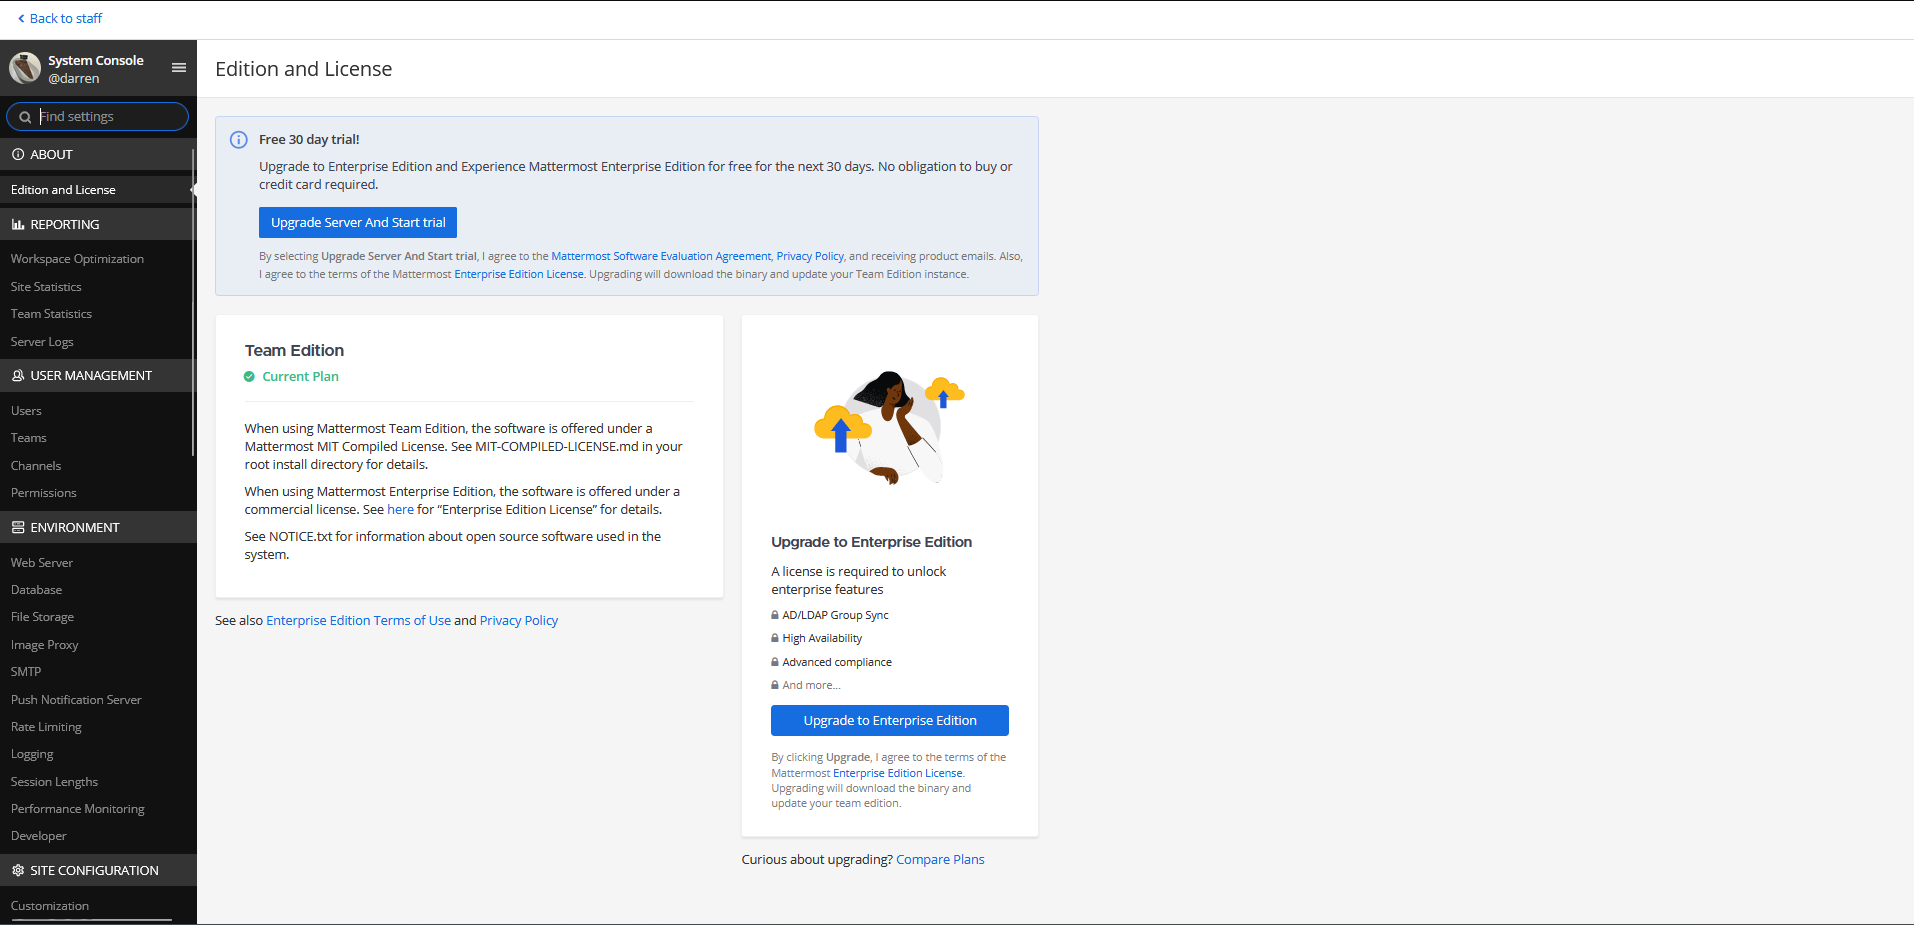Click the Upgrade to Enterprise Edition button
Screen dimensions: 1914x925
(889, 721)
